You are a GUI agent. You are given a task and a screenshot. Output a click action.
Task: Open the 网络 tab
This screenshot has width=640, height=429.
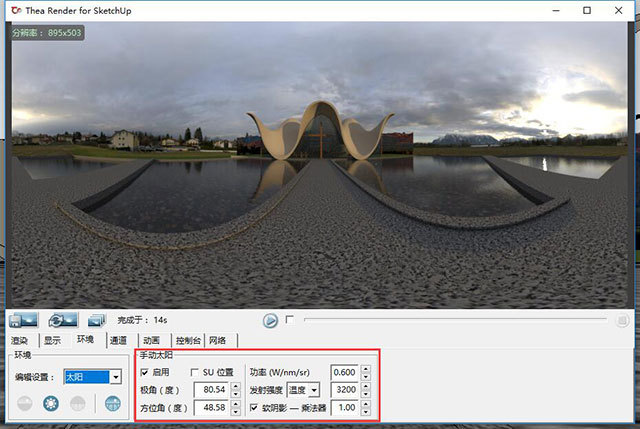point(218,340)
